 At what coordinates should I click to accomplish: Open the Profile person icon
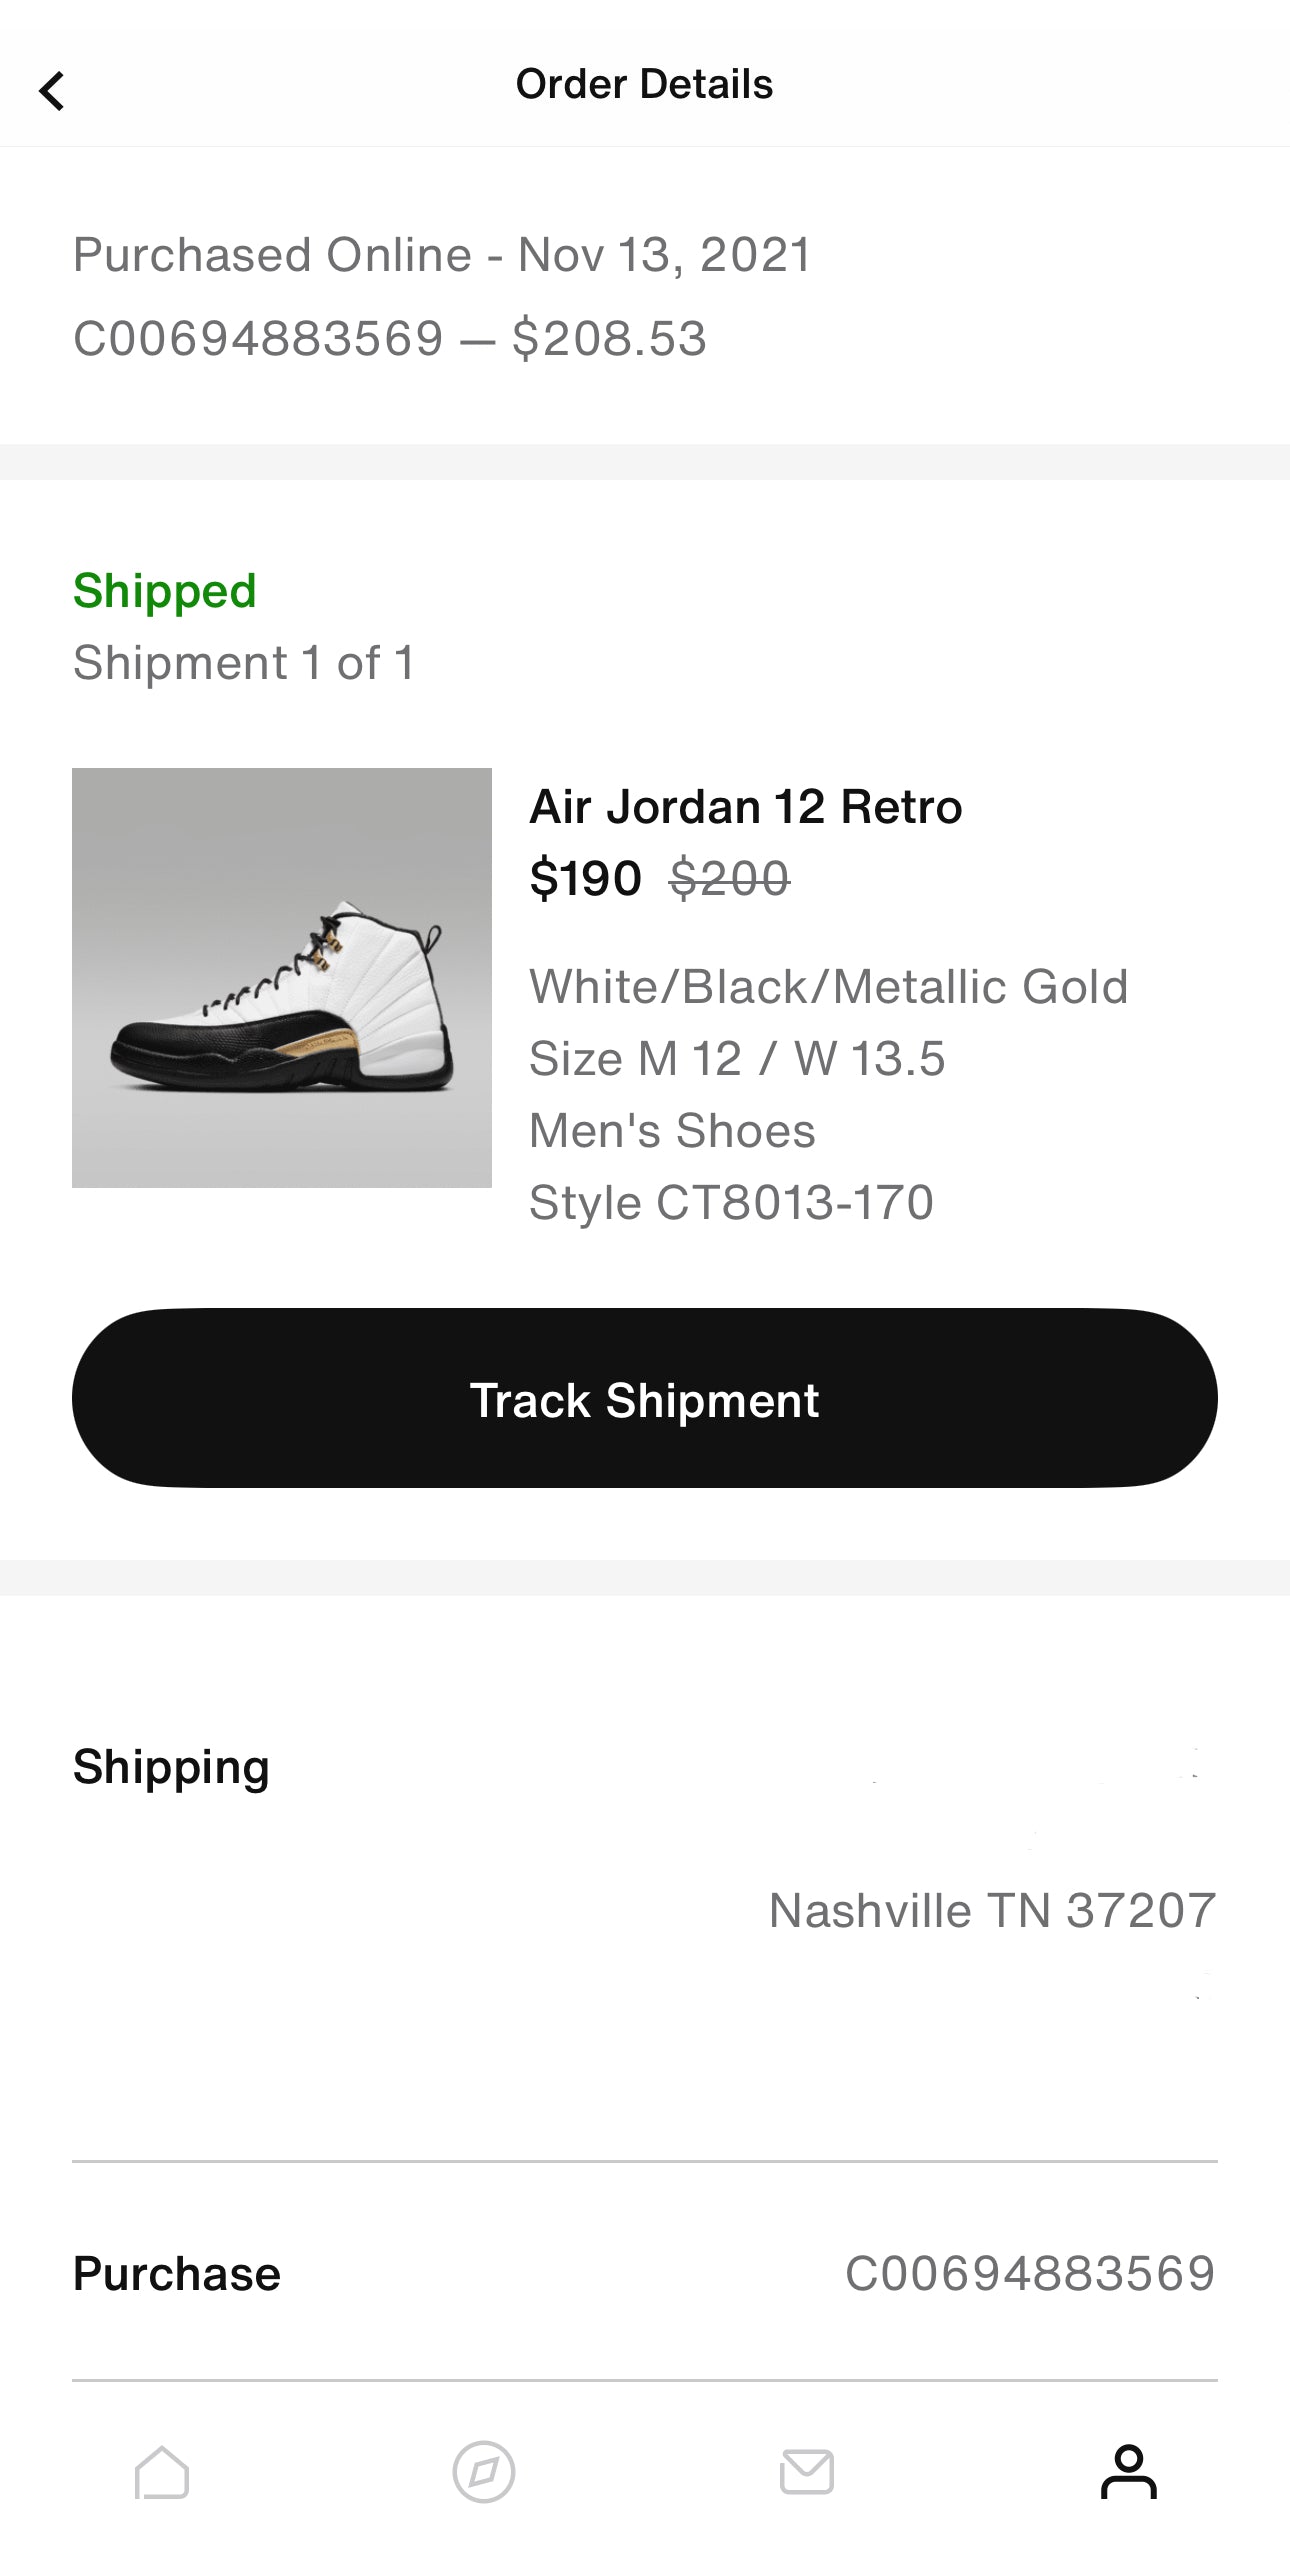(x=1128, y=2472)
